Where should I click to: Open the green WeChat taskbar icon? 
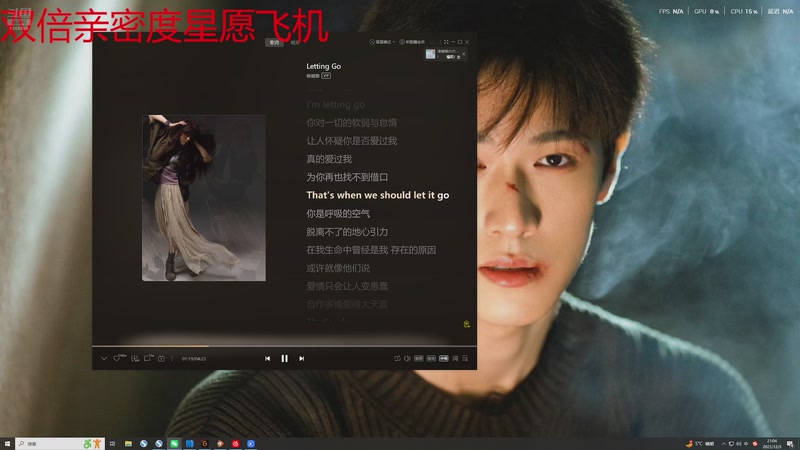coord(174,444)
